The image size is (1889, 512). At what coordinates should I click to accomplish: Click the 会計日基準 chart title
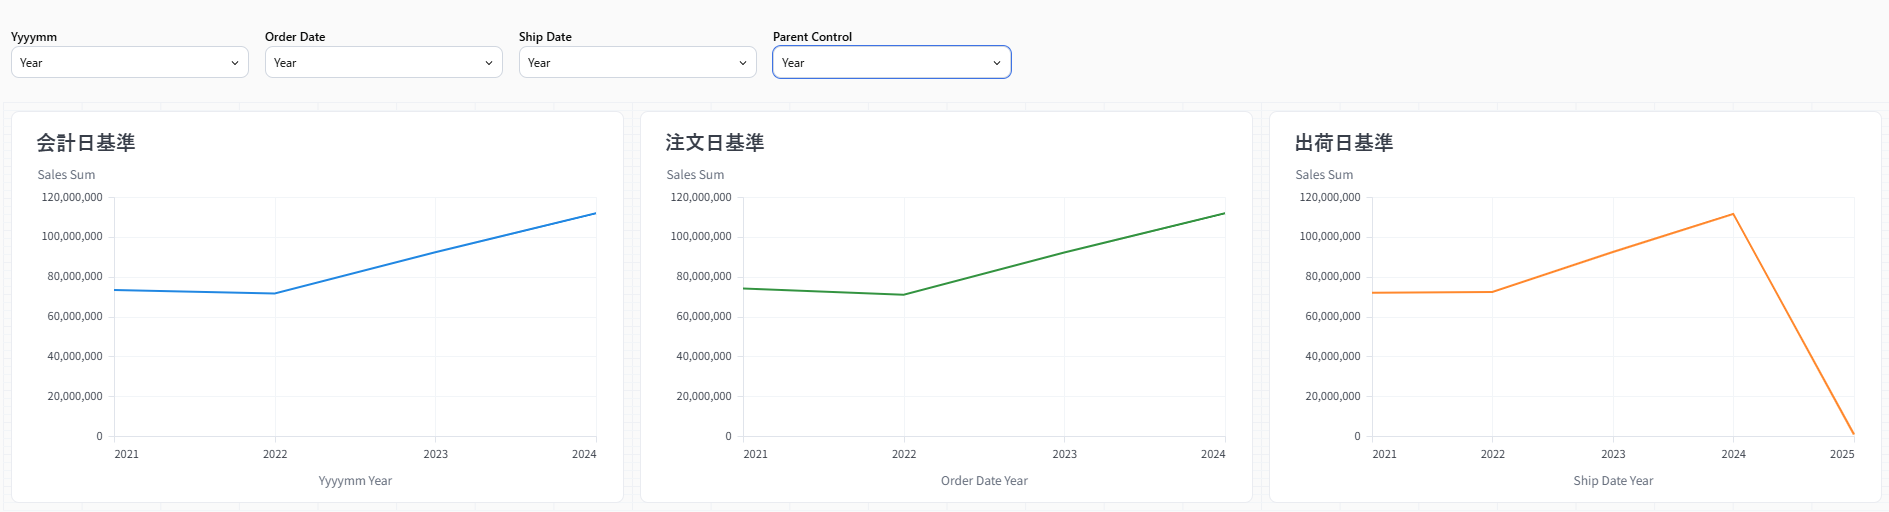click(x=86, y=143)
